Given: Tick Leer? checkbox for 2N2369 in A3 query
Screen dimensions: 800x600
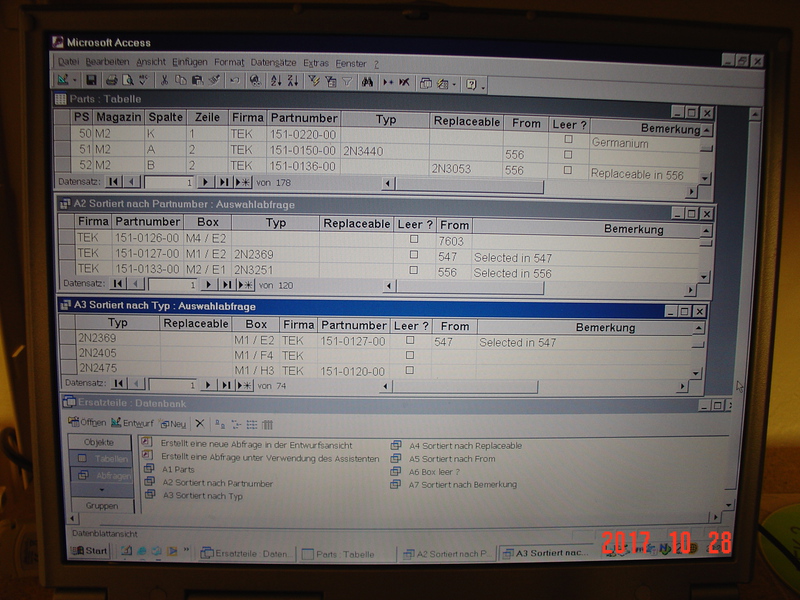Looking at the screenshot, I should [x=409, y=341].
